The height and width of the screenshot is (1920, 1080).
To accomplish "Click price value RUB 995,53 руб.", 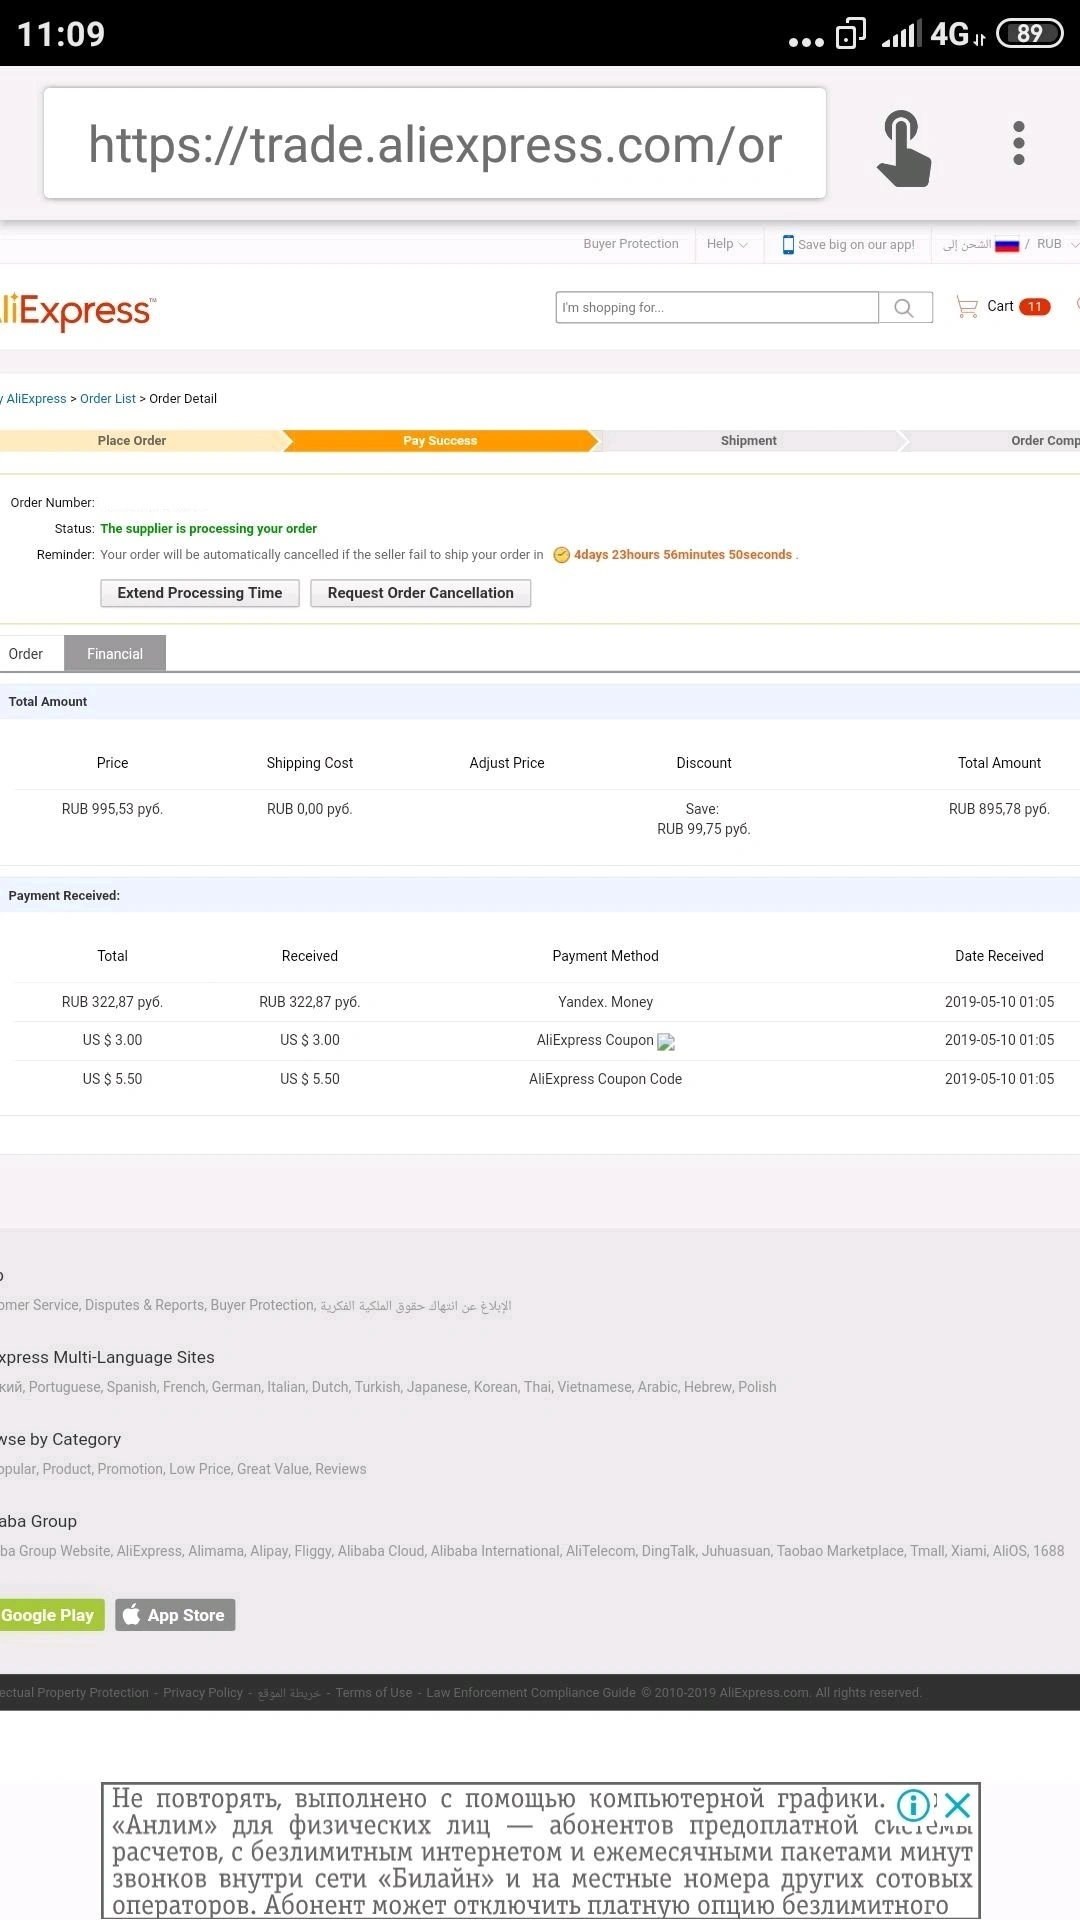I will point(112,809).
